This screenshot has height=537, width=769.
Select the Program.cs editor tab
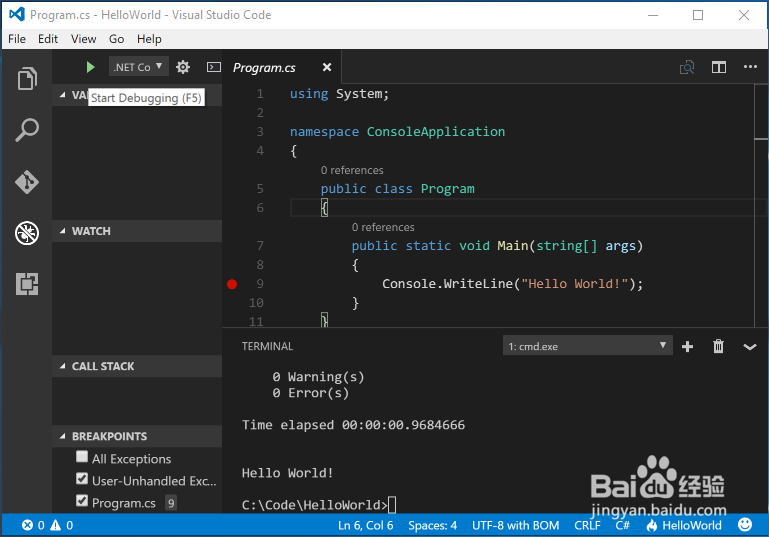[x=264, y=68]
